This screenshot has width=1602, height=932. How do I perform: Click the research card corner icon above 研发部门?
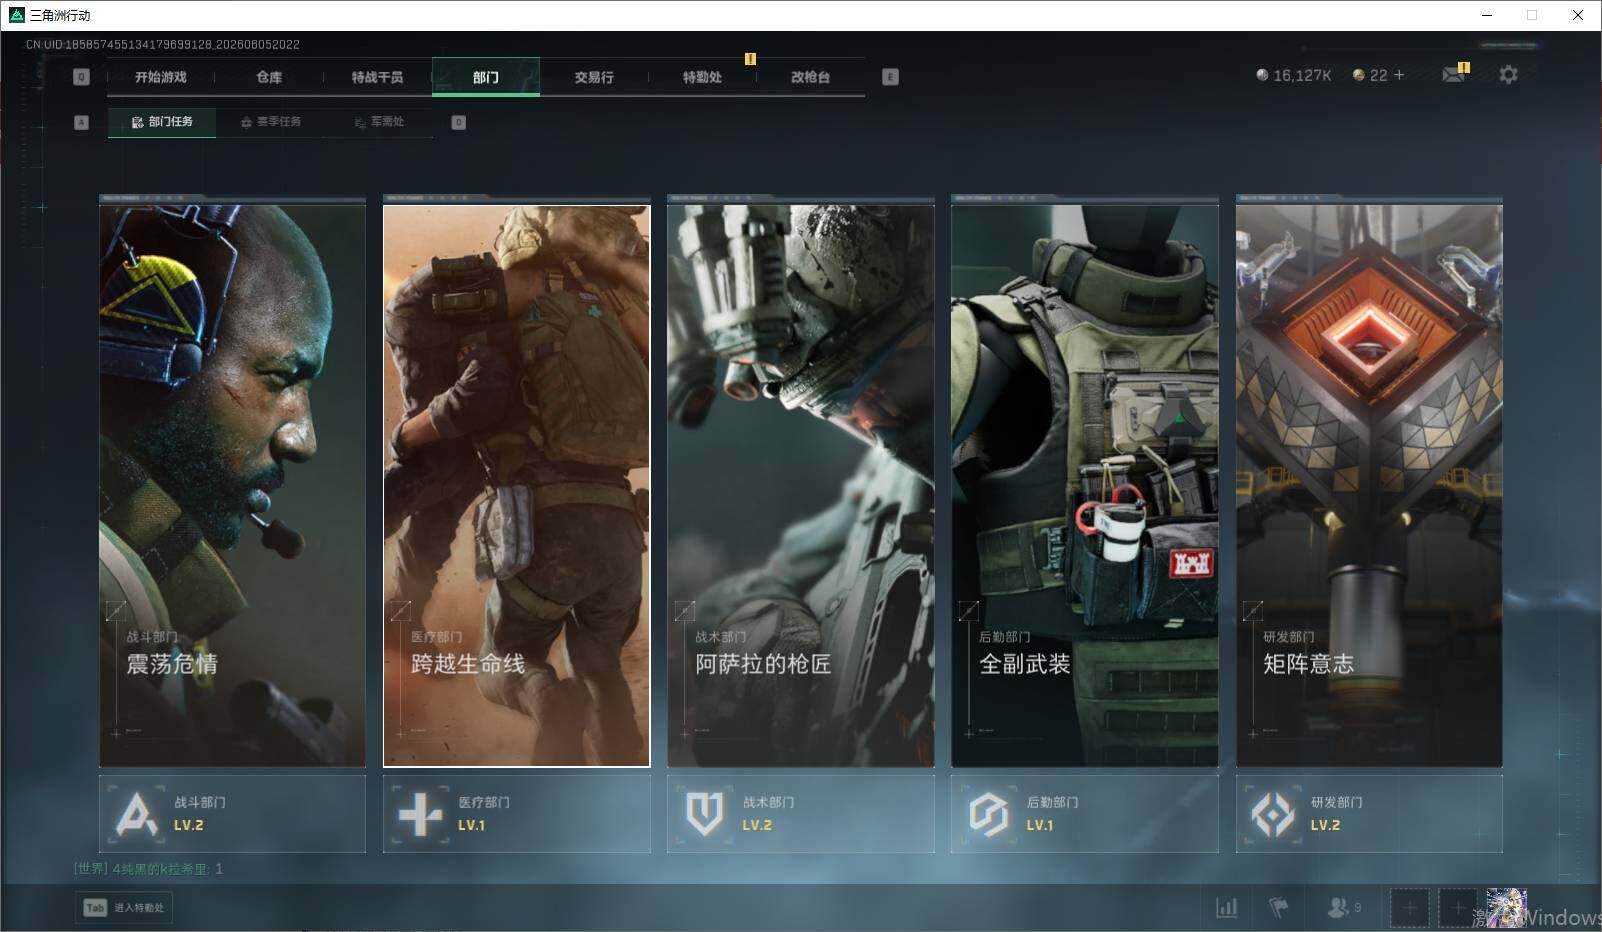pos(1252,610)
